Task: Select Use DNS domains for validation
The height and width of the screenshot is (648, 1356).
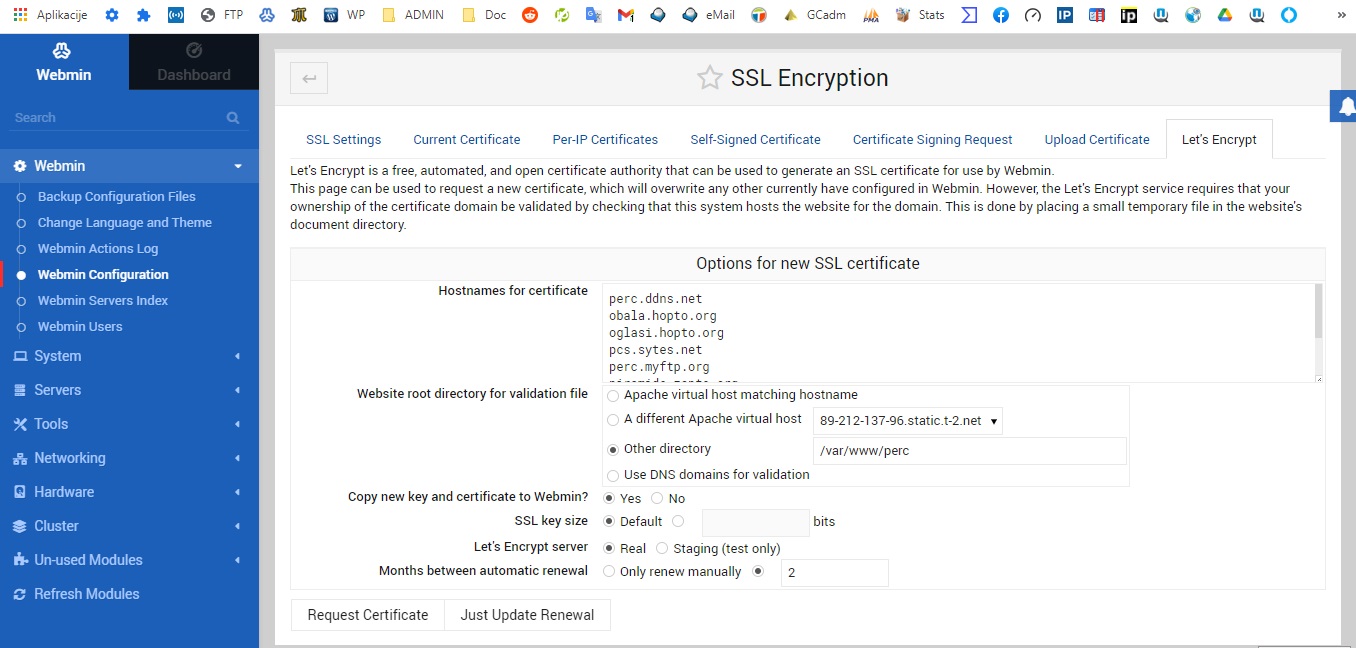Action: click(x=613, y=476)
